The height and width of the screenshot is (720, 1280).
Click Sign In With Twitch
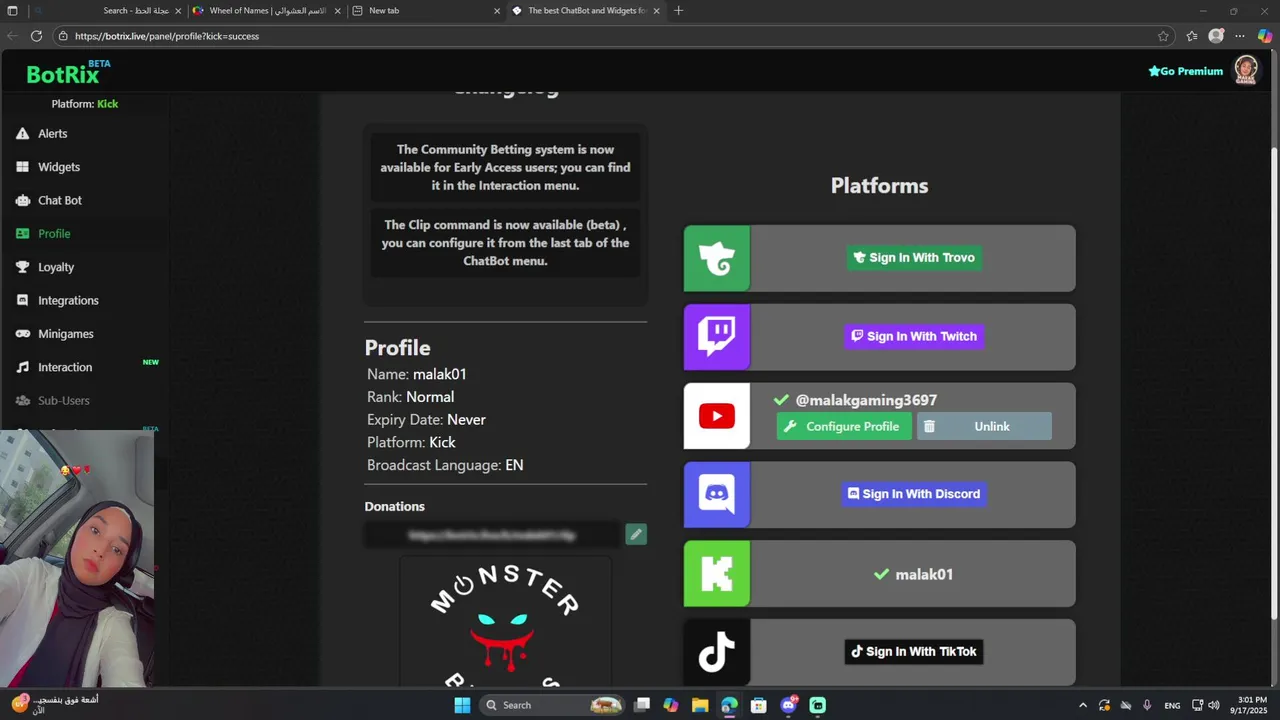(x=914, y=337)
